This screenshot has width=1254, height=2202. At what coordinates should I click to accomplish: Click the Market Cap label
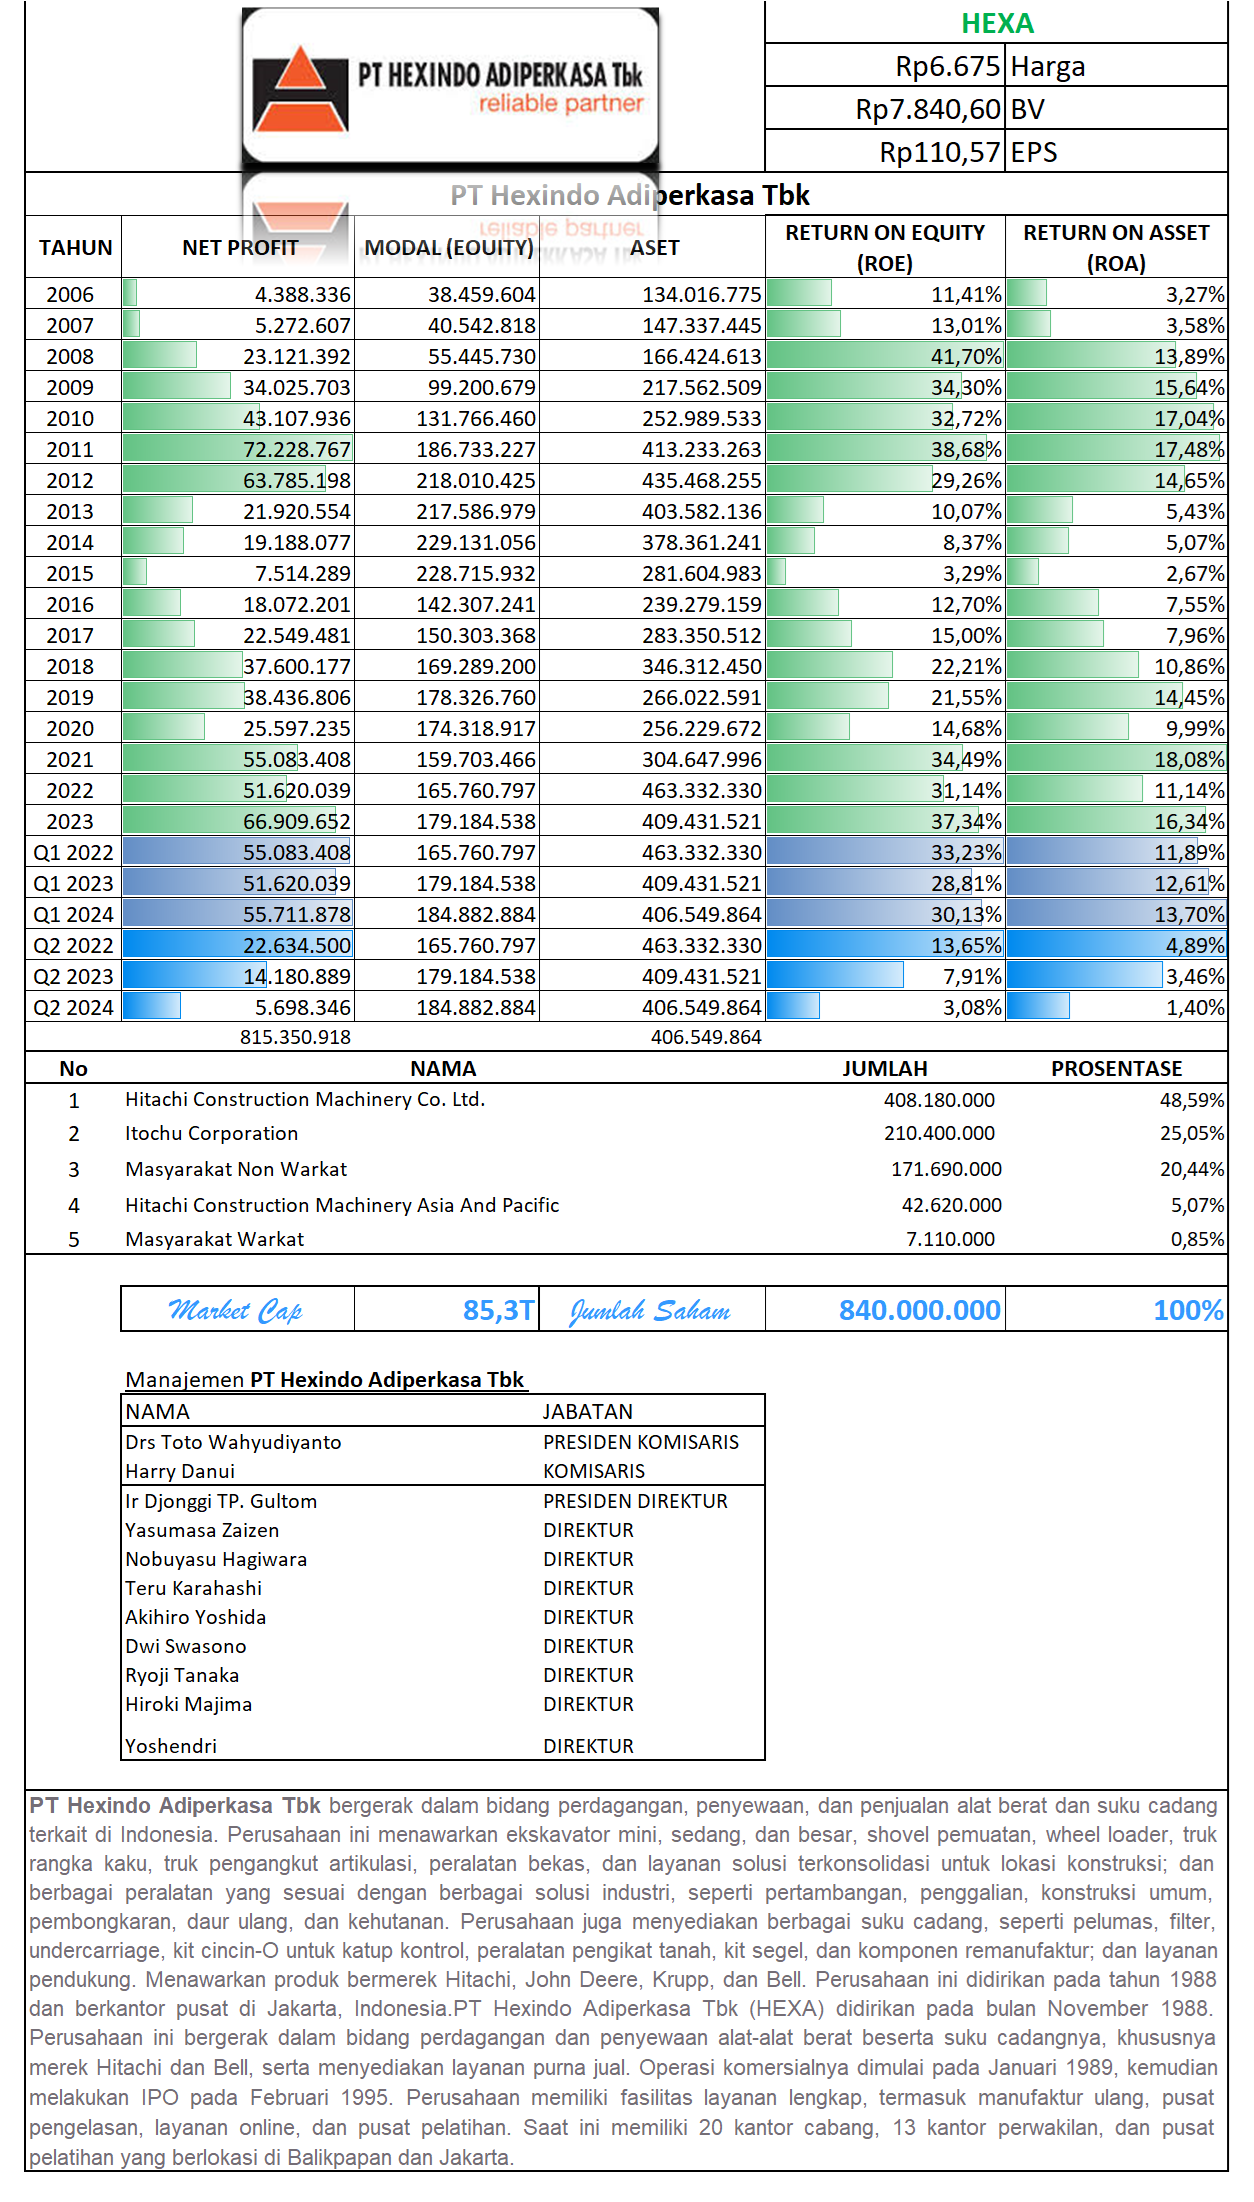point(236,1310)
